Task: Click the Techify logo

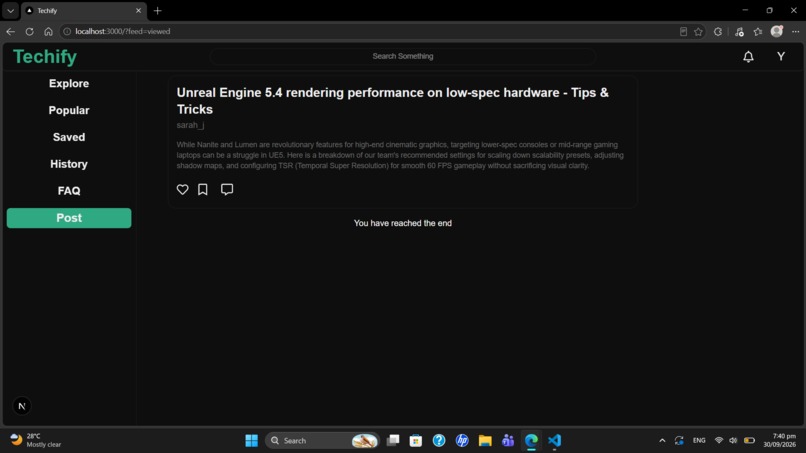Action: click(45, 57)
